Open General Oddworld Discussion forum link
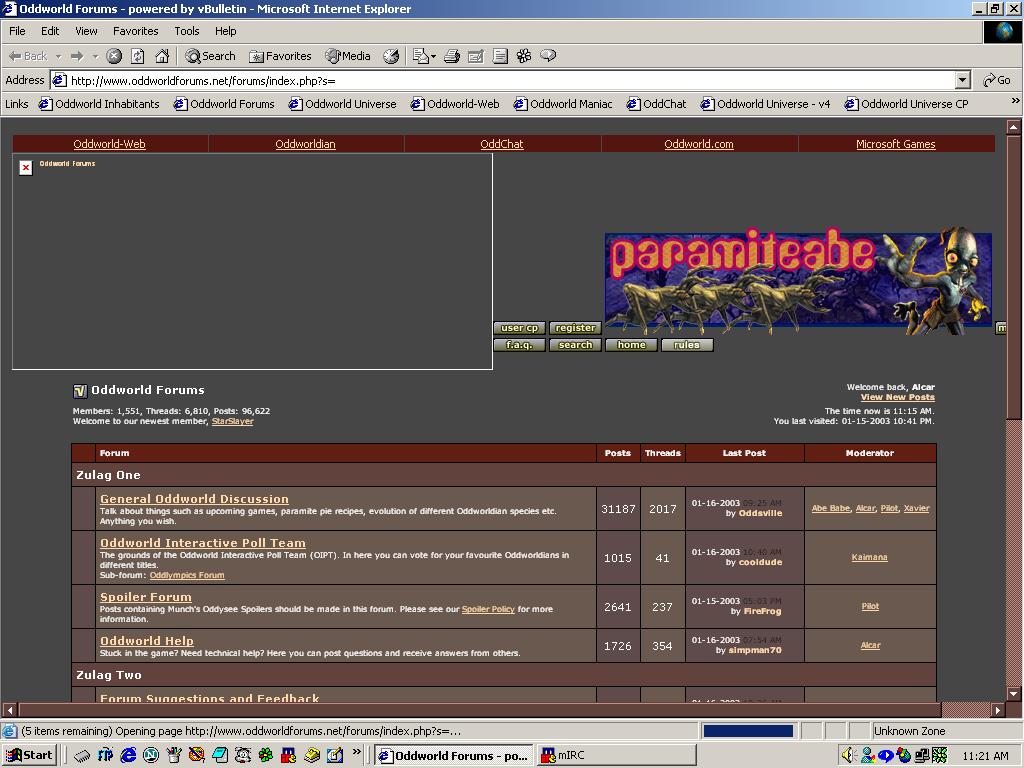The image size is (1024, 768). [x=194, y=499]
